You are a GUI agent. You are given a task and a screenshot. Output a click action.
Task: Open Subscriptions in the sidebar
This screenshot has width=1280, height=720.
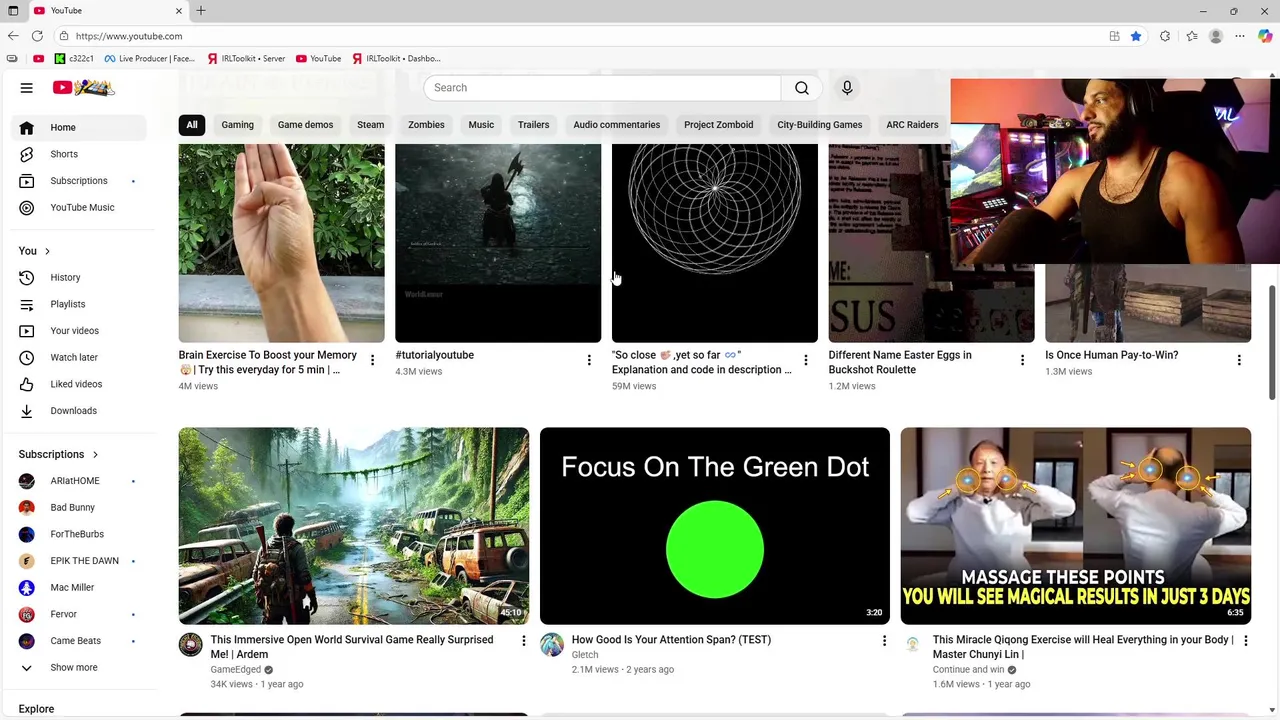pos(80,181)
